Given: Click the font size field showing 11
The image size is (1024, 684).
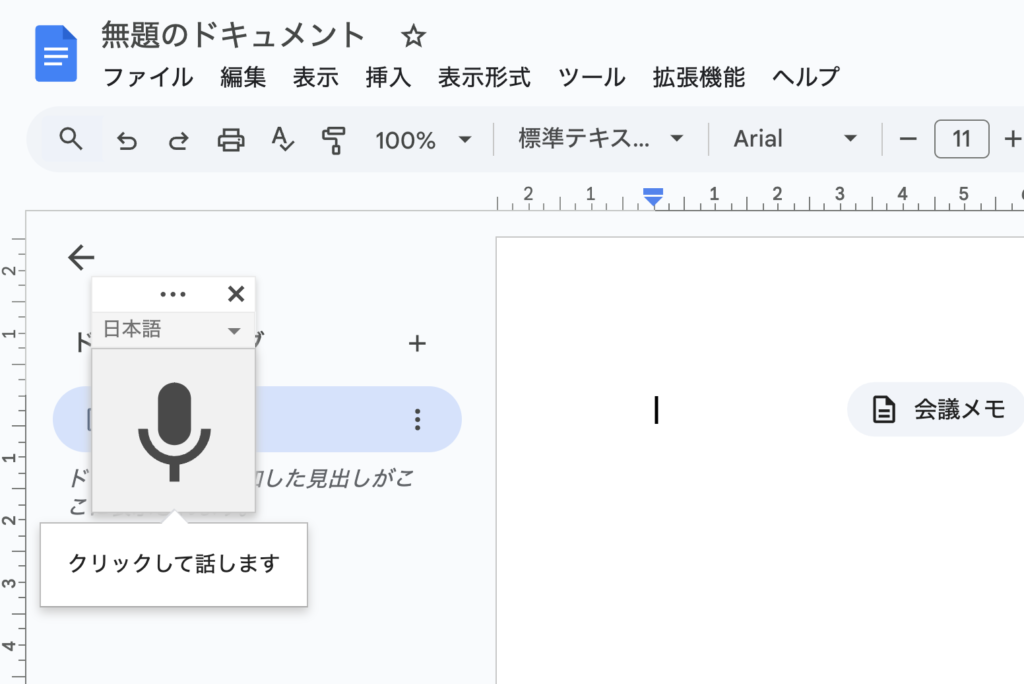Looking at the screenshot, I should click(961, 139).
